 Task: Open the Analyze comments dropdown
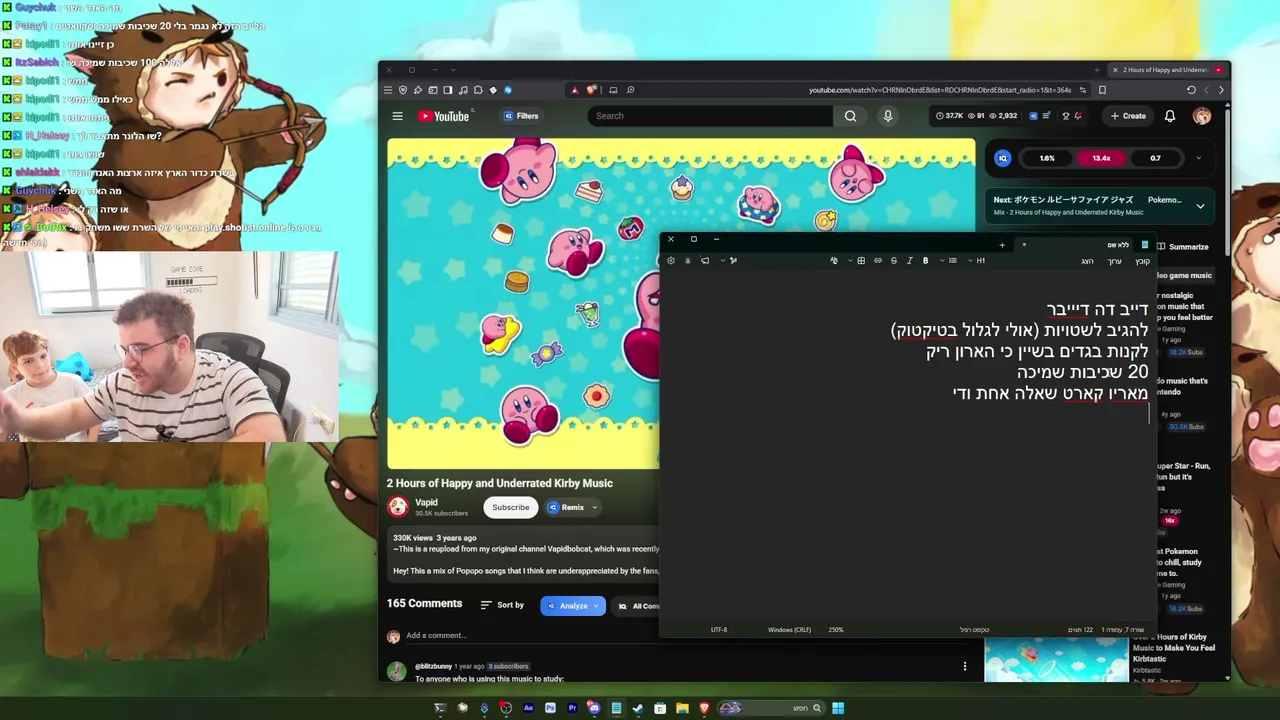pyautogui.click(x=573, y=606)
